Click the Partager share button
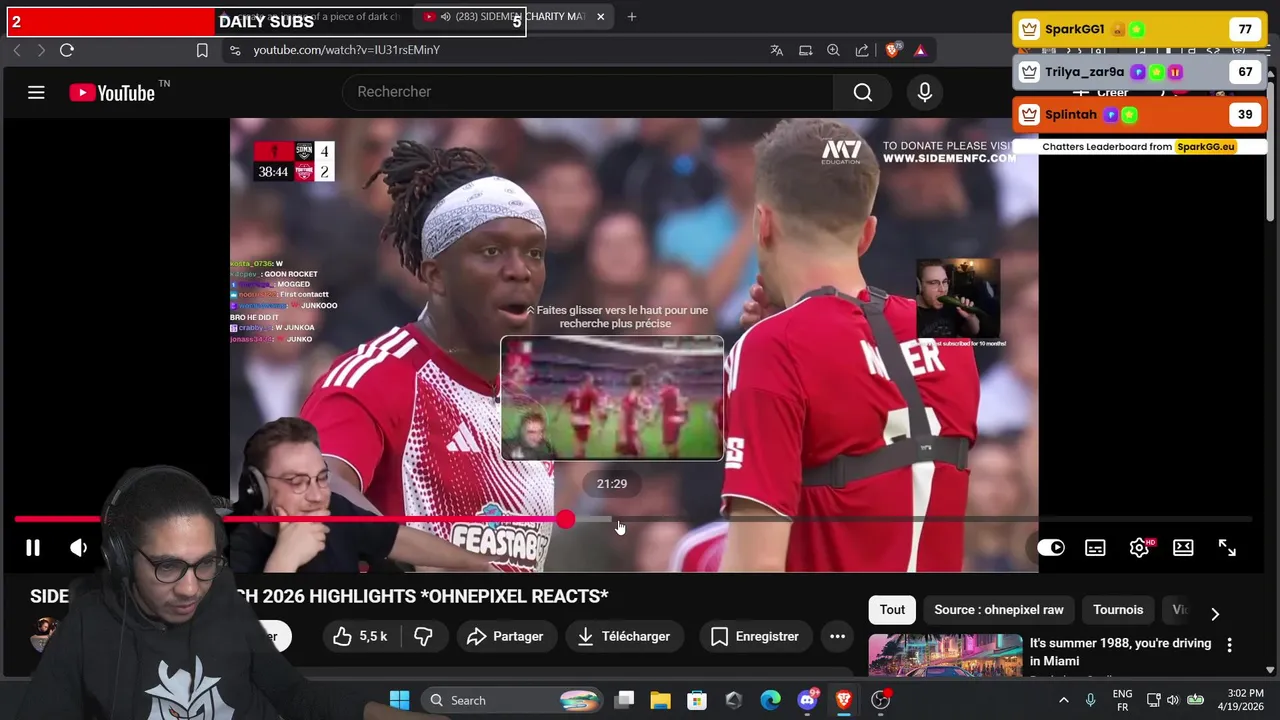This screenshot has height=720, width=1280. pos(505,636)
